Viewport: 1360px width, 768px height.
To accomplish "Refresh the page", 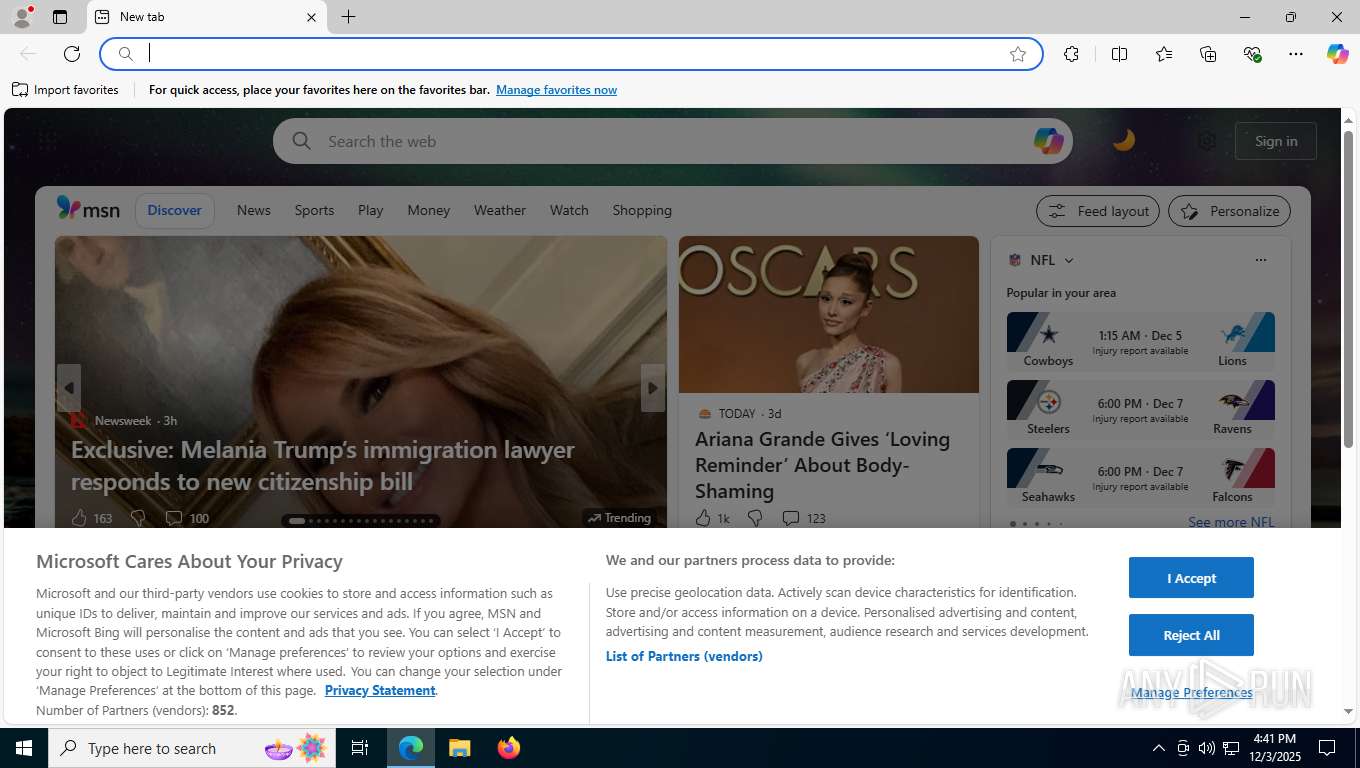I will 72,54.
